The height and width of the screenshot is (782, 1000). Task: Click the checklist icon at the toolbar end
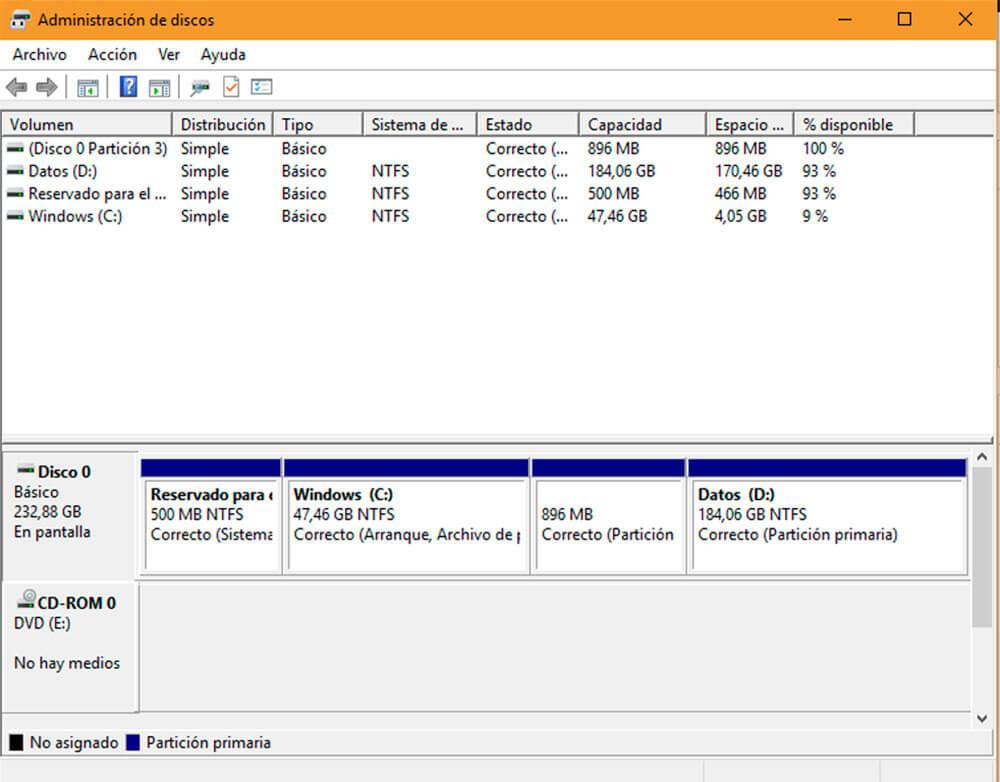point(262,87)
